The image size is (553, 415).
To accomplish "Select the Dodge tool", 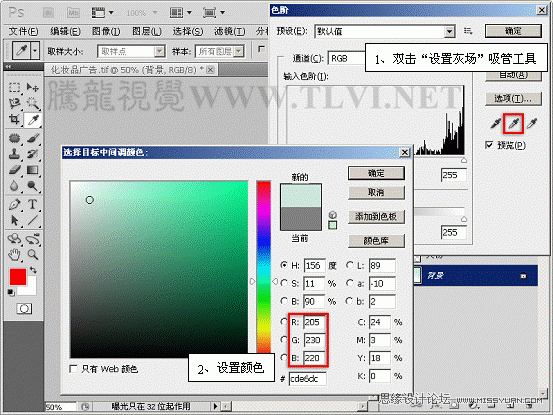I will (x=33, y=186).
